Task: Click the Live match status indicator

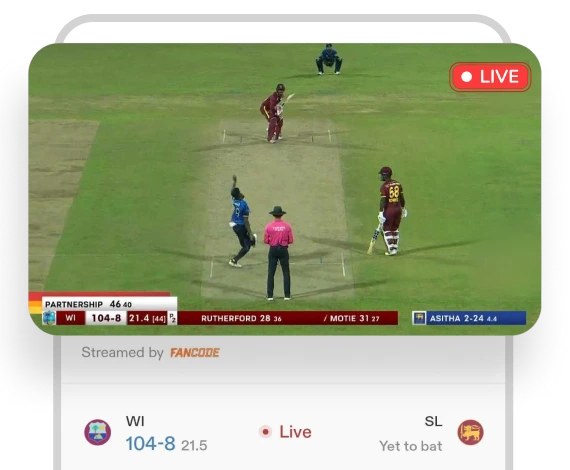Action: [285, 432]
